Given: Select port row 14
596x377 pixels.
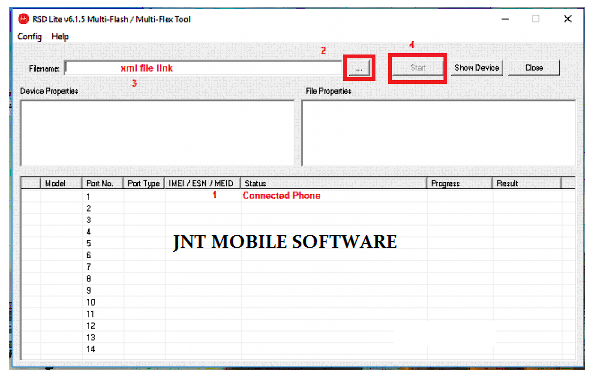Looking at the screenshot, I should pyautogui.click(x=298, y=349).
